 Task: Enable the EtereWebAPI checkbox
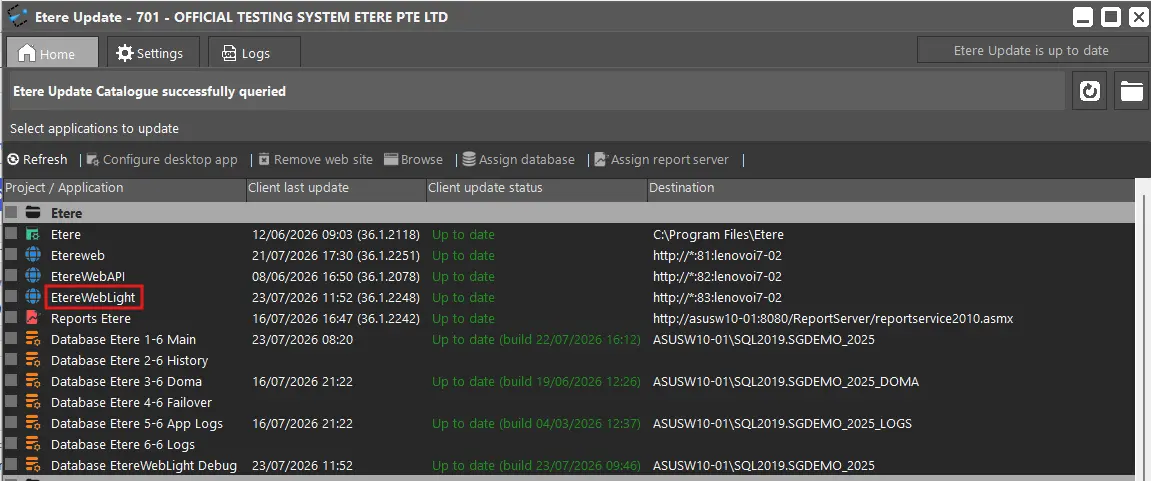[x=11, y=275]
